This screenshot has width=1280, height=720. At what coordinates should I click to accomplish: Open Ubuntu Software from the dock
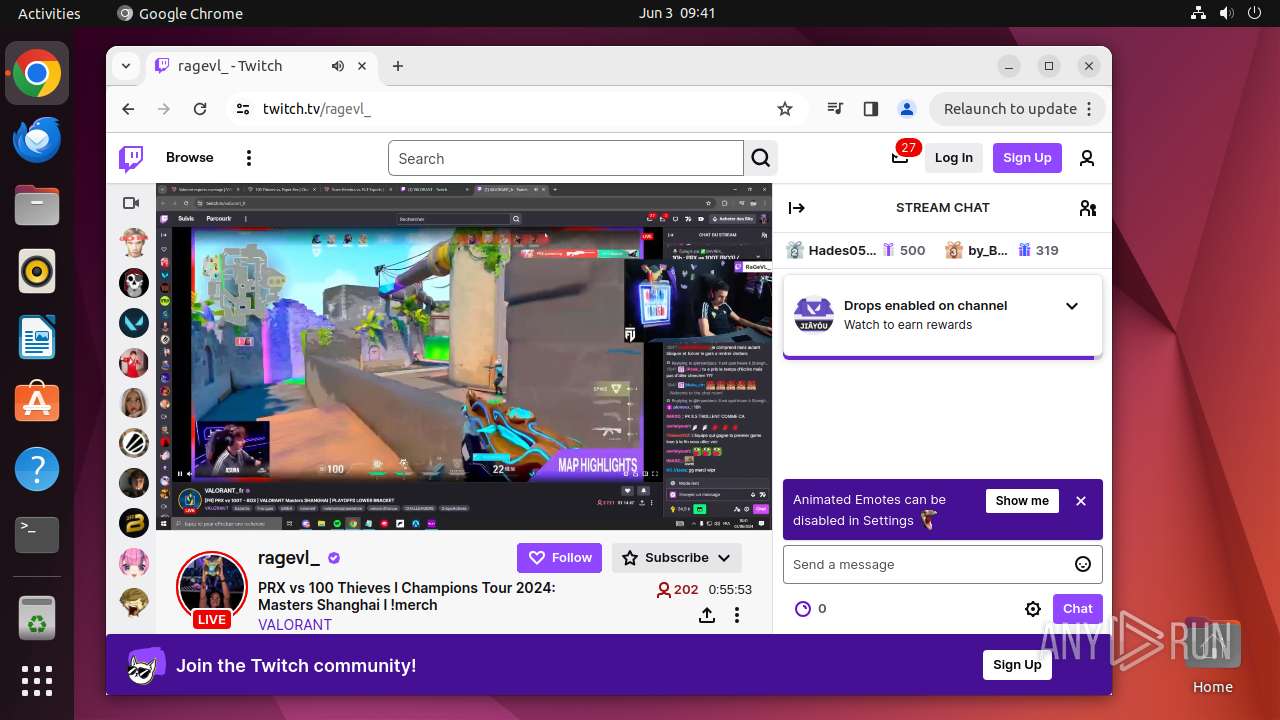pyautogui.click(x=37, y=403)
